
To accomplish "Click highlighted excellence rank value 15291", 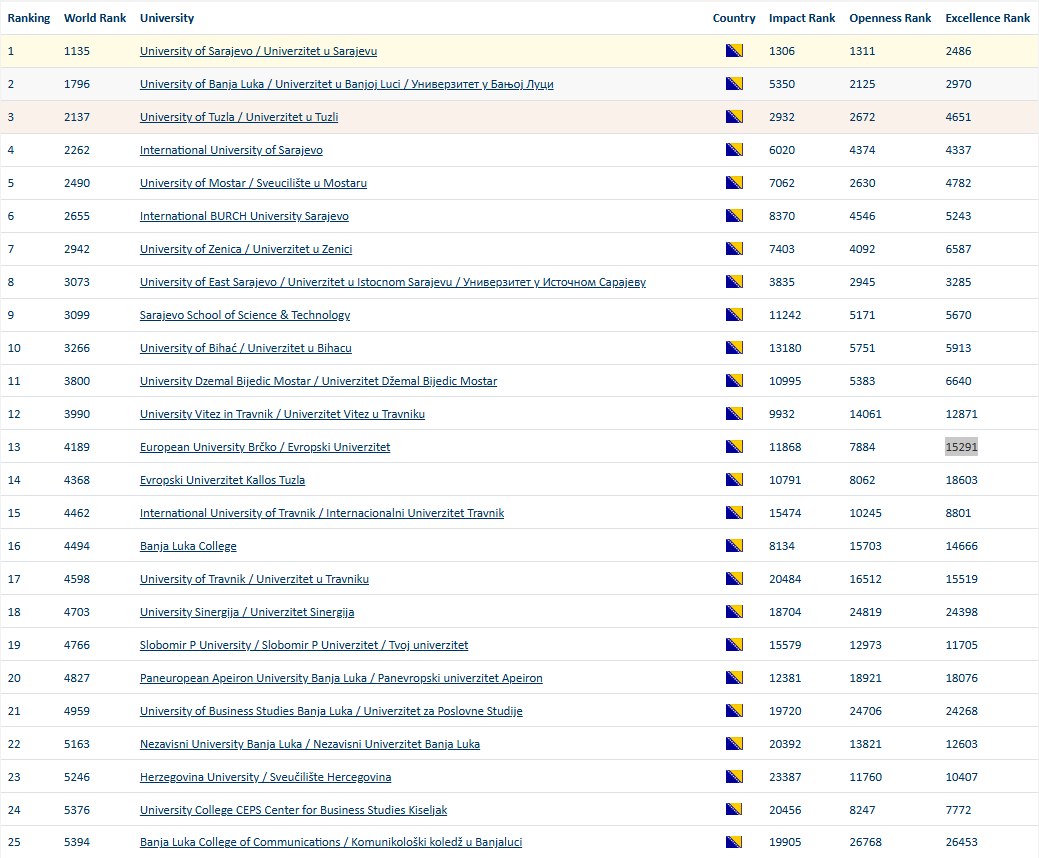I will pyautogui.click(x=961, y=447).
